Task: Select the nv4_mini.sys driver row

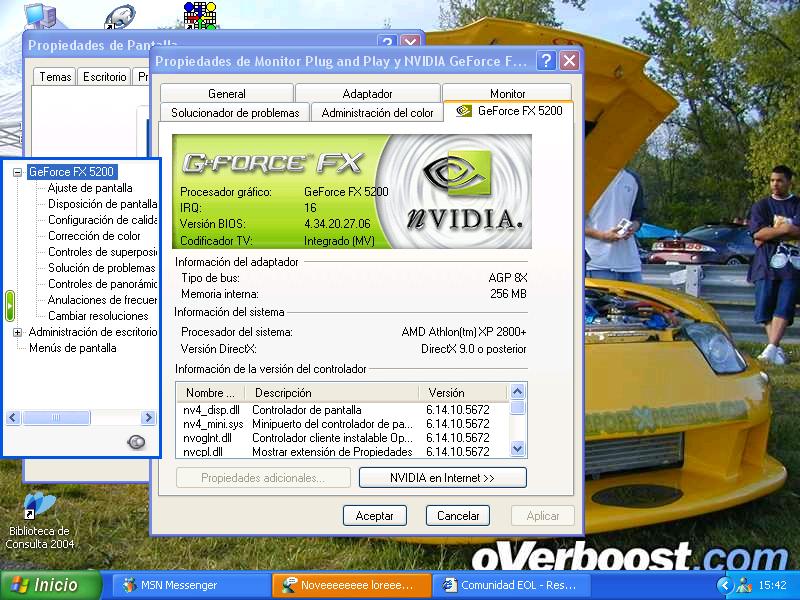Action: pos(342,424)
